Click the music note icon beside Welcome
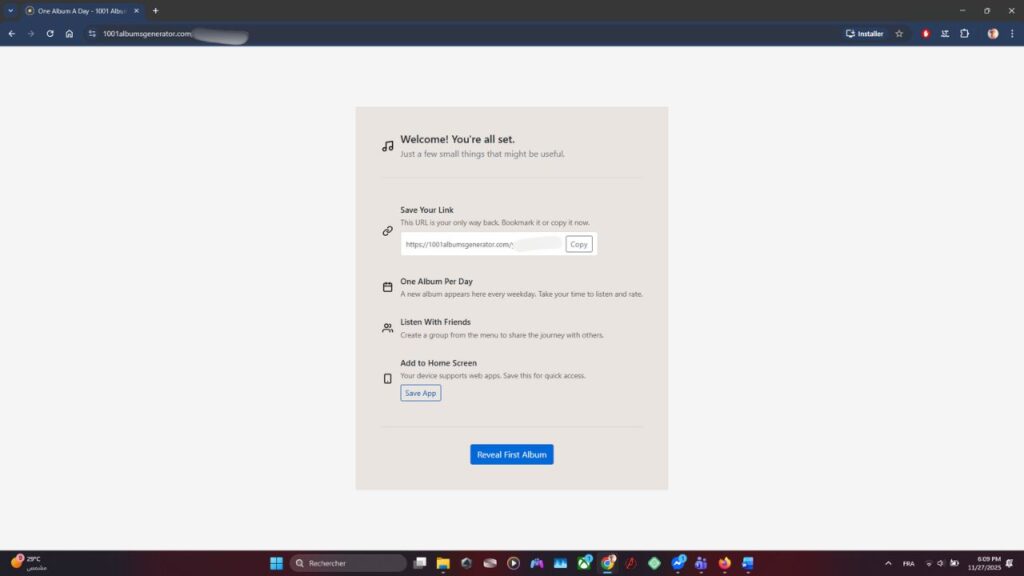1024x576 pixels. point(388,146)
